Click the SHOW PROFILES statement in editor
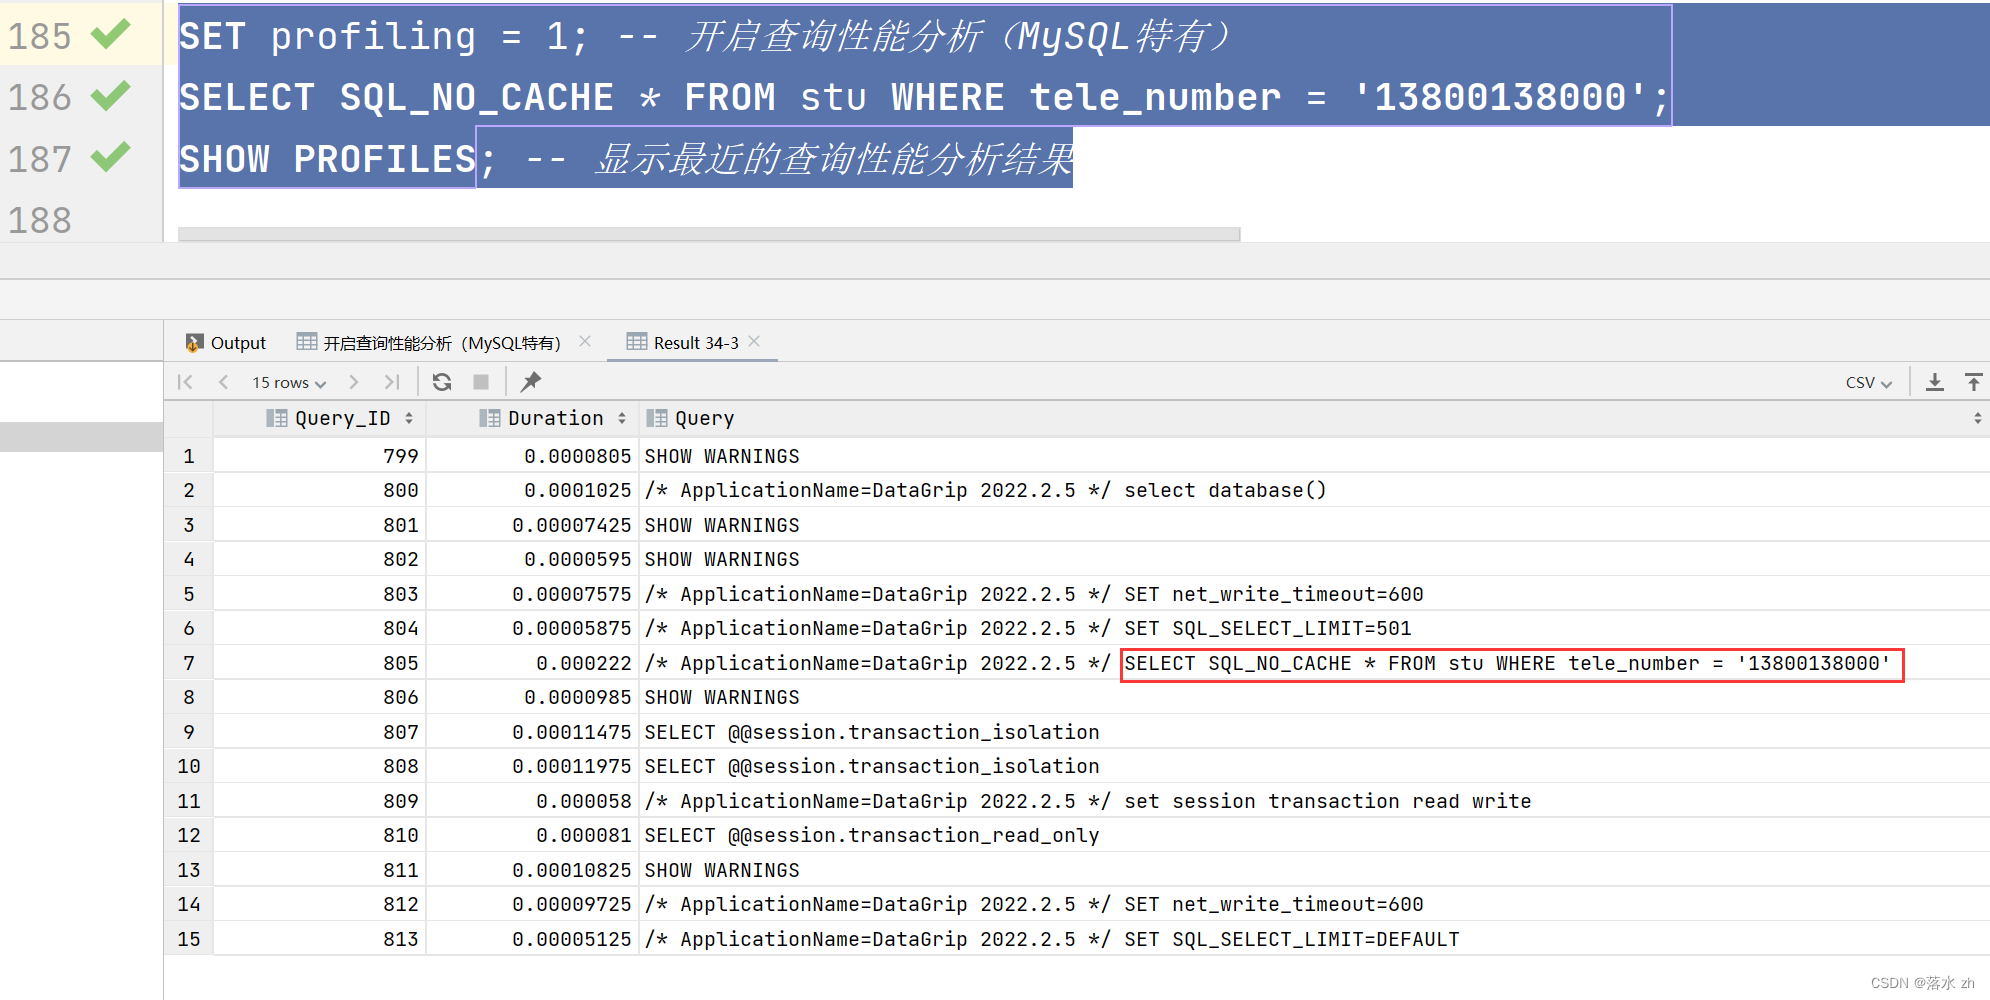1990x1000 pixels. [327, 158]
